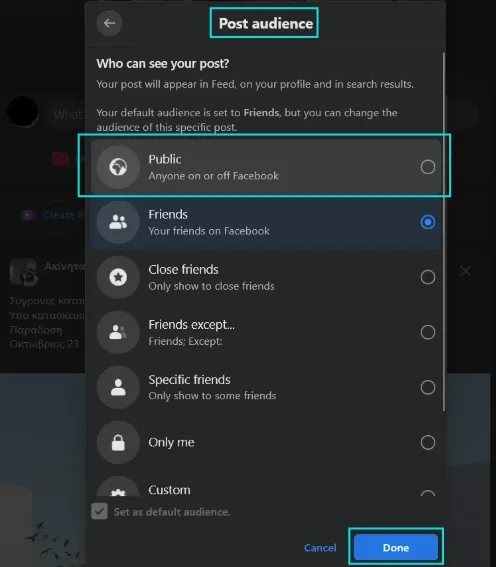Select the Friends except radio button

click(428, 332)
